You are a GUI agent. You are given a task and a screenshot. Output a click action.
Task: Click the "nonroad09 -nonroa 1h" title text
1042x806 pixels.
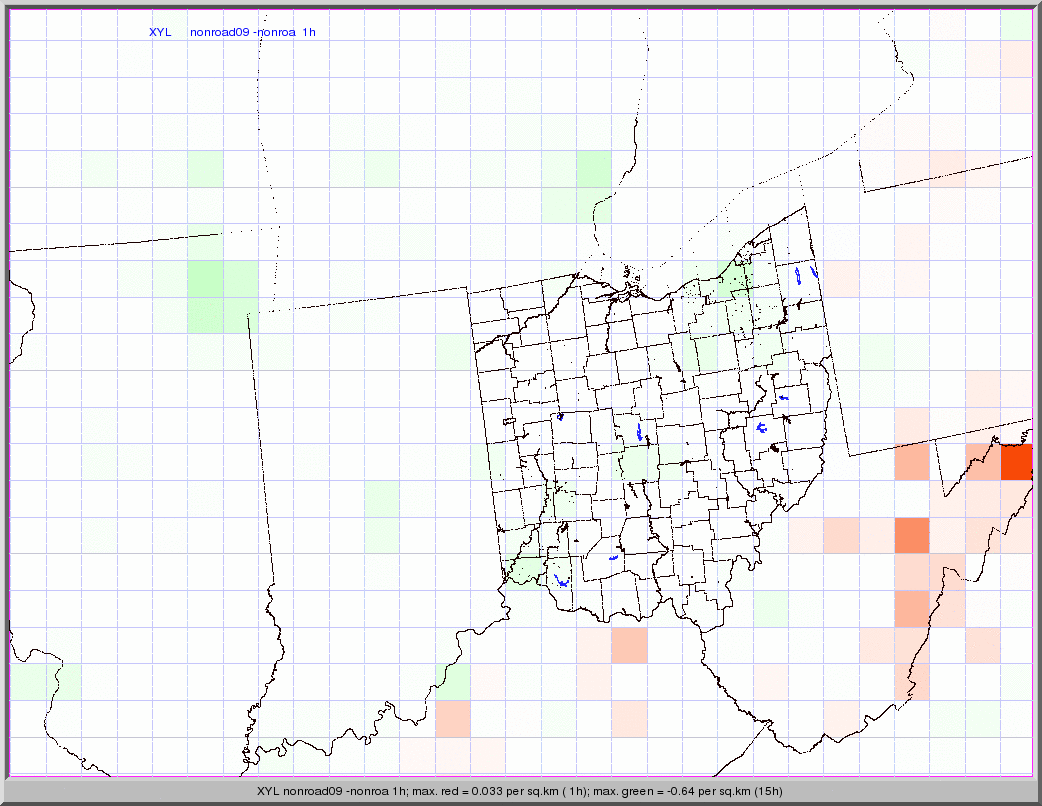pyautogui.click(x=253, y=32)
